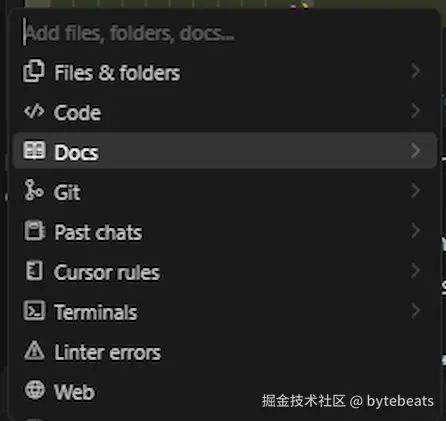
Task: Expand the Git submenu arrow
Action: (x=415, y=191)
